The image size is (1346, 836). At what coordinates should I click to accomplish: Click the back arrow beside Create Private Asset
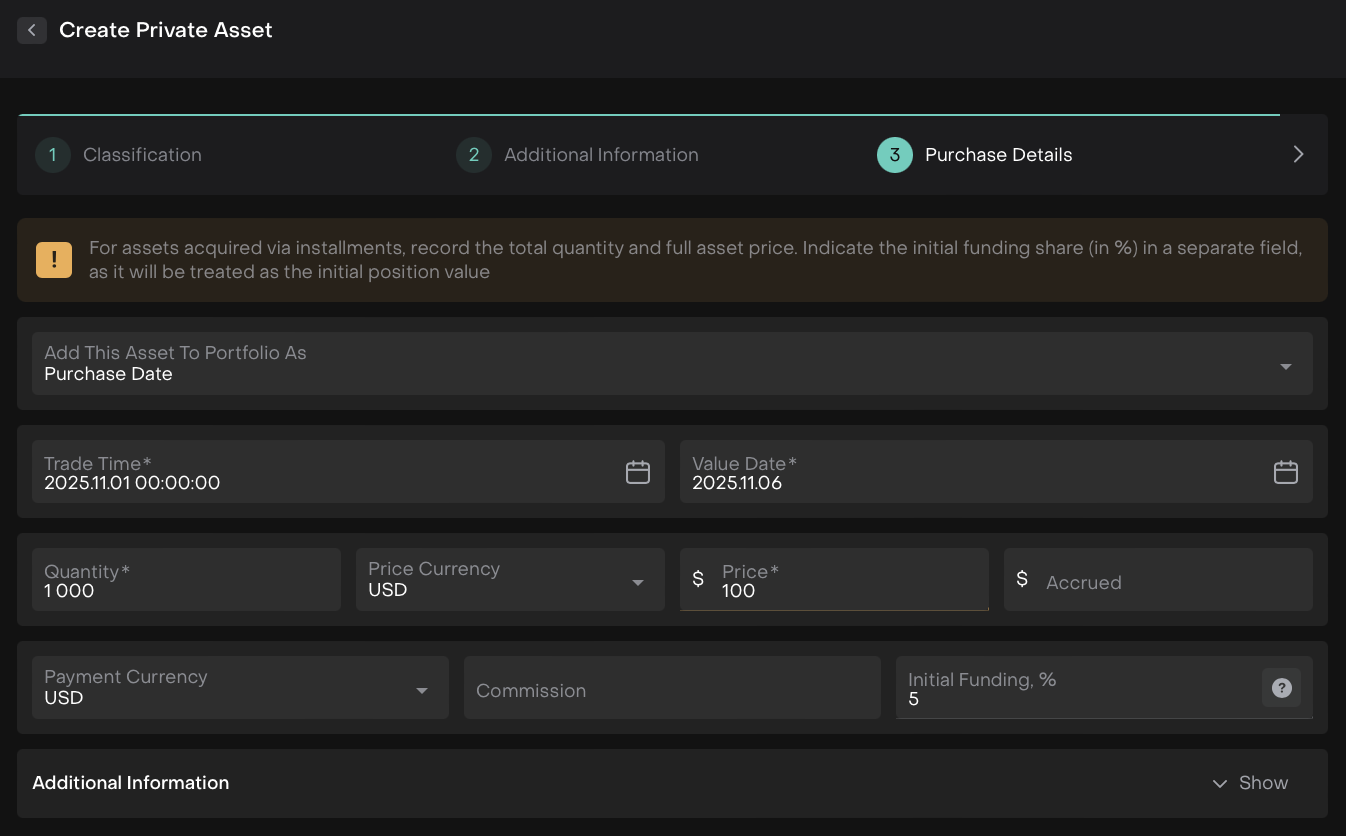[x=32, y=30]
